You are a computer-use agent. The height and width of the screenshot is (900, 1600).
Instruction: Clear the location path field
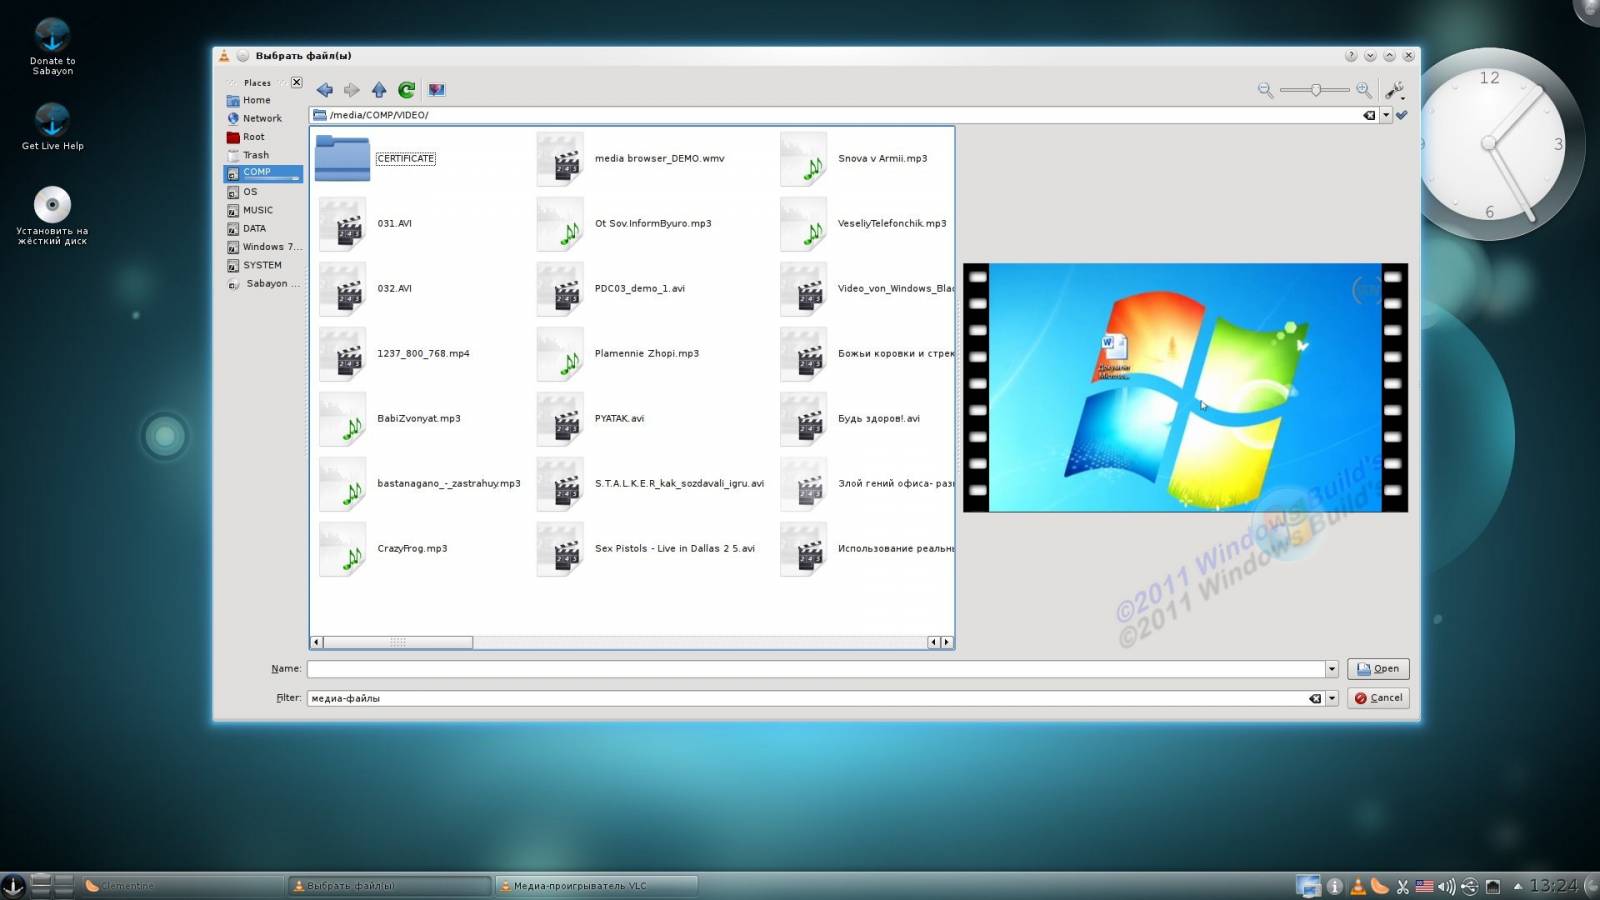tap(1369, 115)
